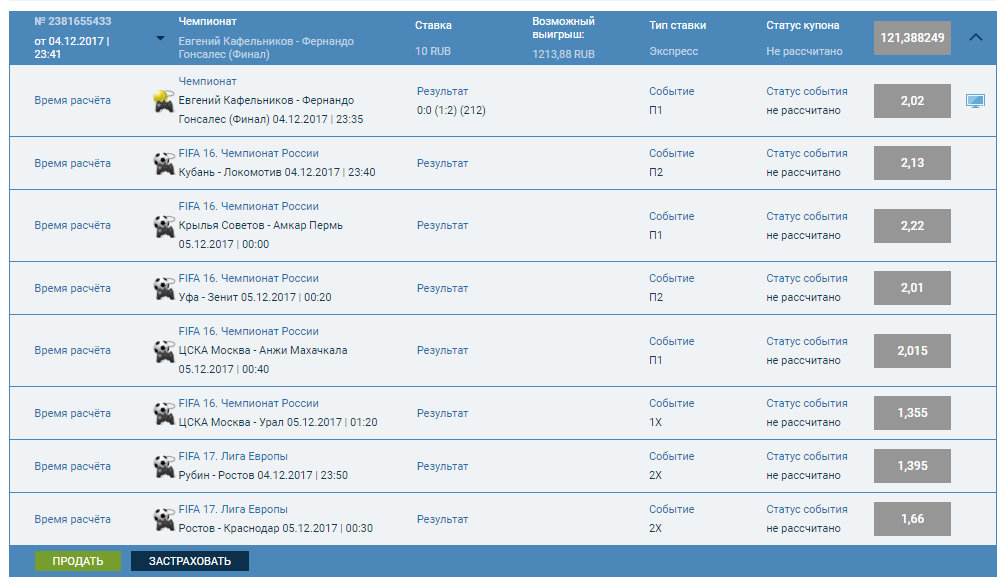Click result score 0:0 (1:2) (212)
The height and width of the screenshot is (583, 1003).
(x=451, y=110)
